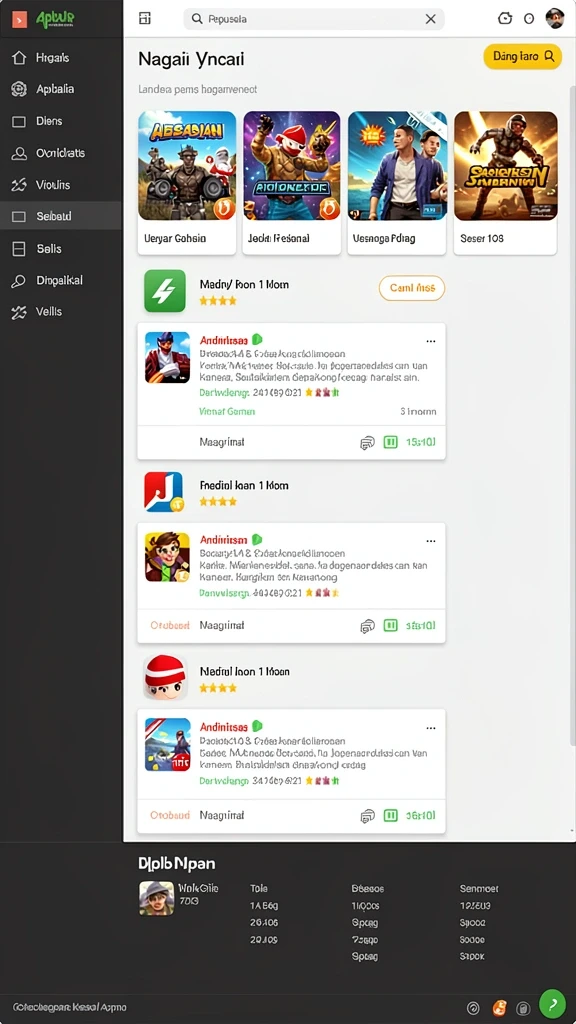This screenshot has height=1024, width=576.
Task: Click the orange icon in the bottom bar
Action: (x=499, y=1007)
